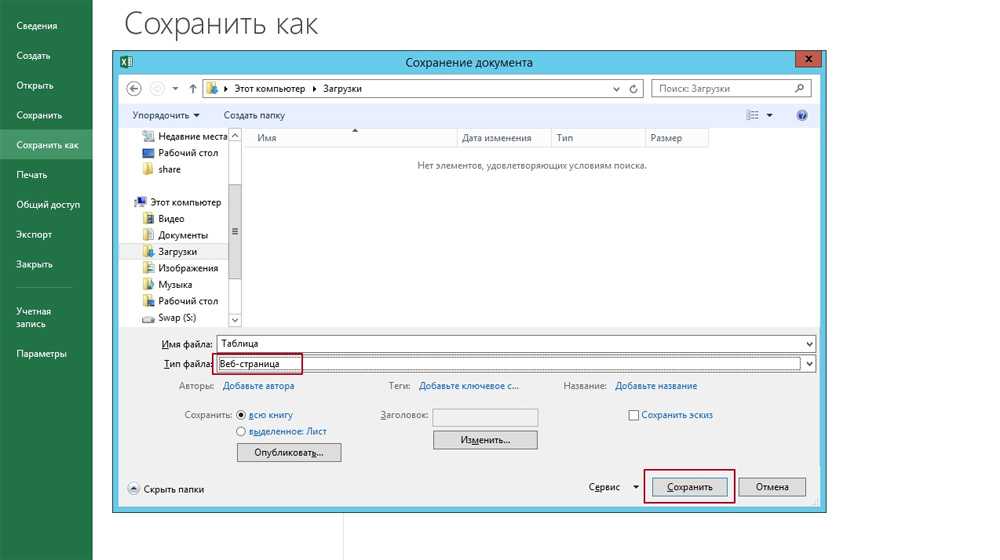This screenshot has height=560, width=1000.
Task: Open the Упорядочить dropdown menu
Action: tap(166, 116)
